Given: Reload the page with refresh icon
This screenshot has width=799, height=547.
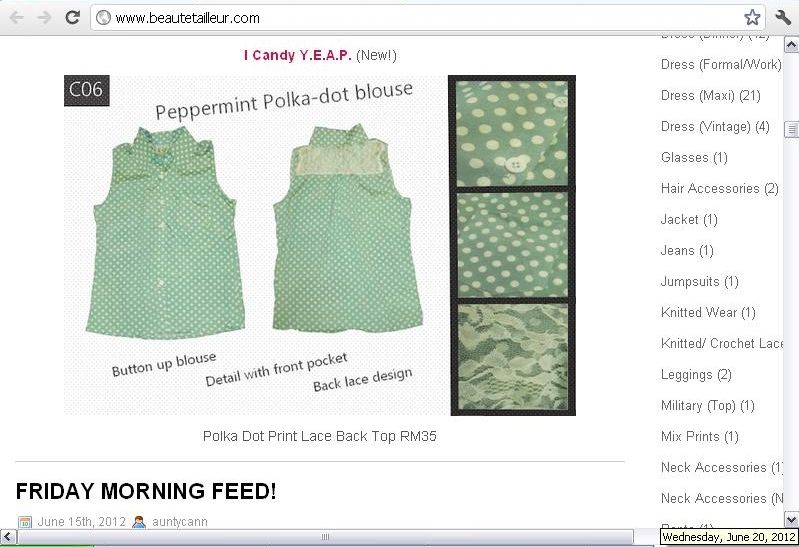Looking at the screenshot, I should (72, 17).
